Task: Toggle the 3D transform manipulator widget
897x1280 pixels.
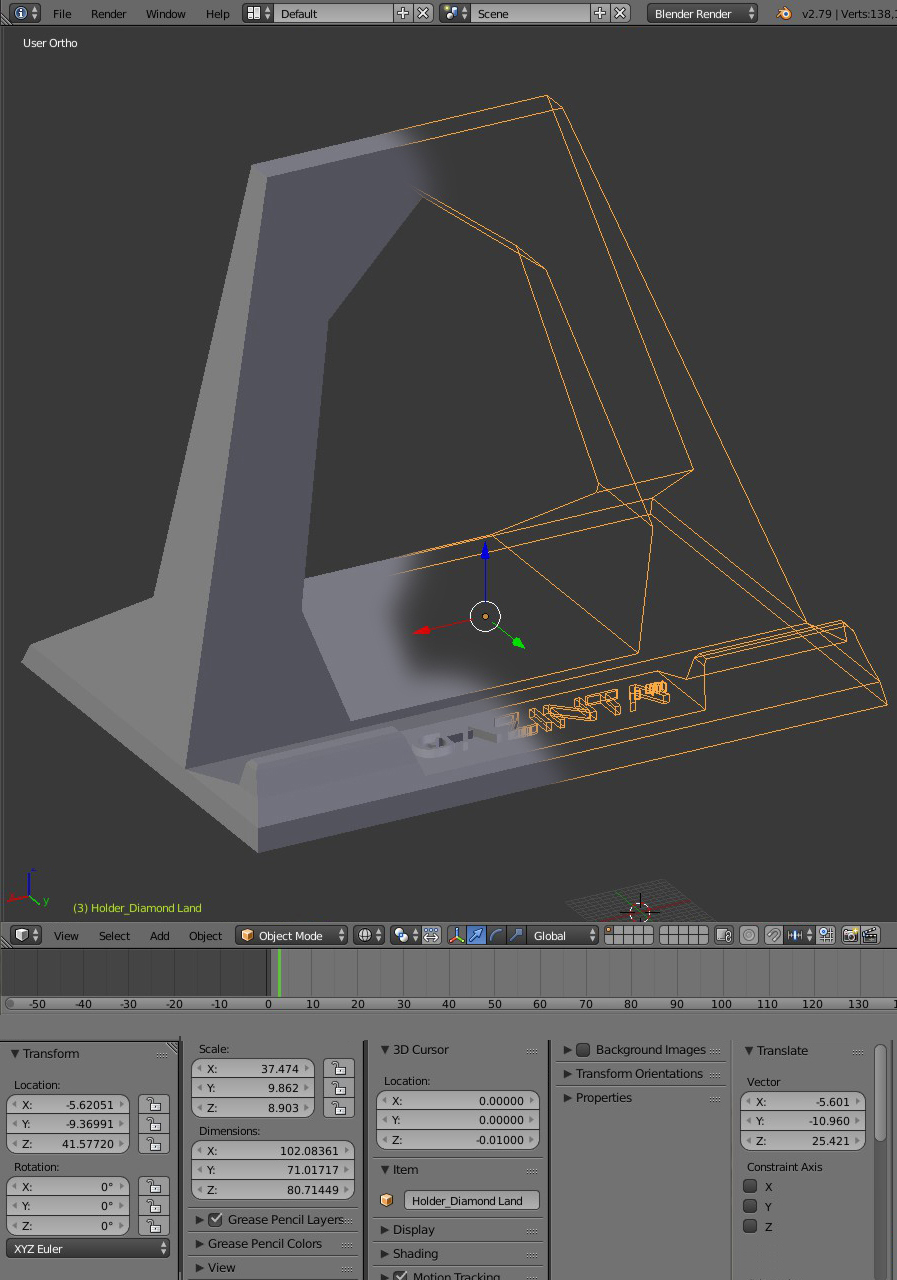Action: 456,935
